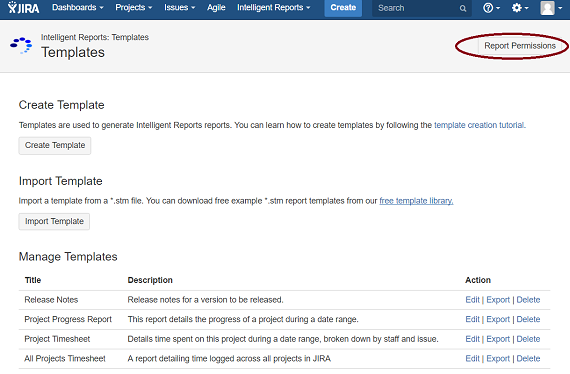The height and width of the screenshot is (374, 570).
Task: Expand the Issues dropdown menu
Action: [180, 8]
